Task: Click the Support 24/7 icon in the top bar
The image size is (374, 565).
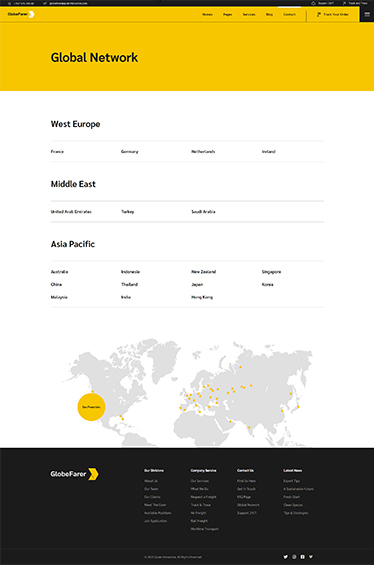Action: click(313, 3)
